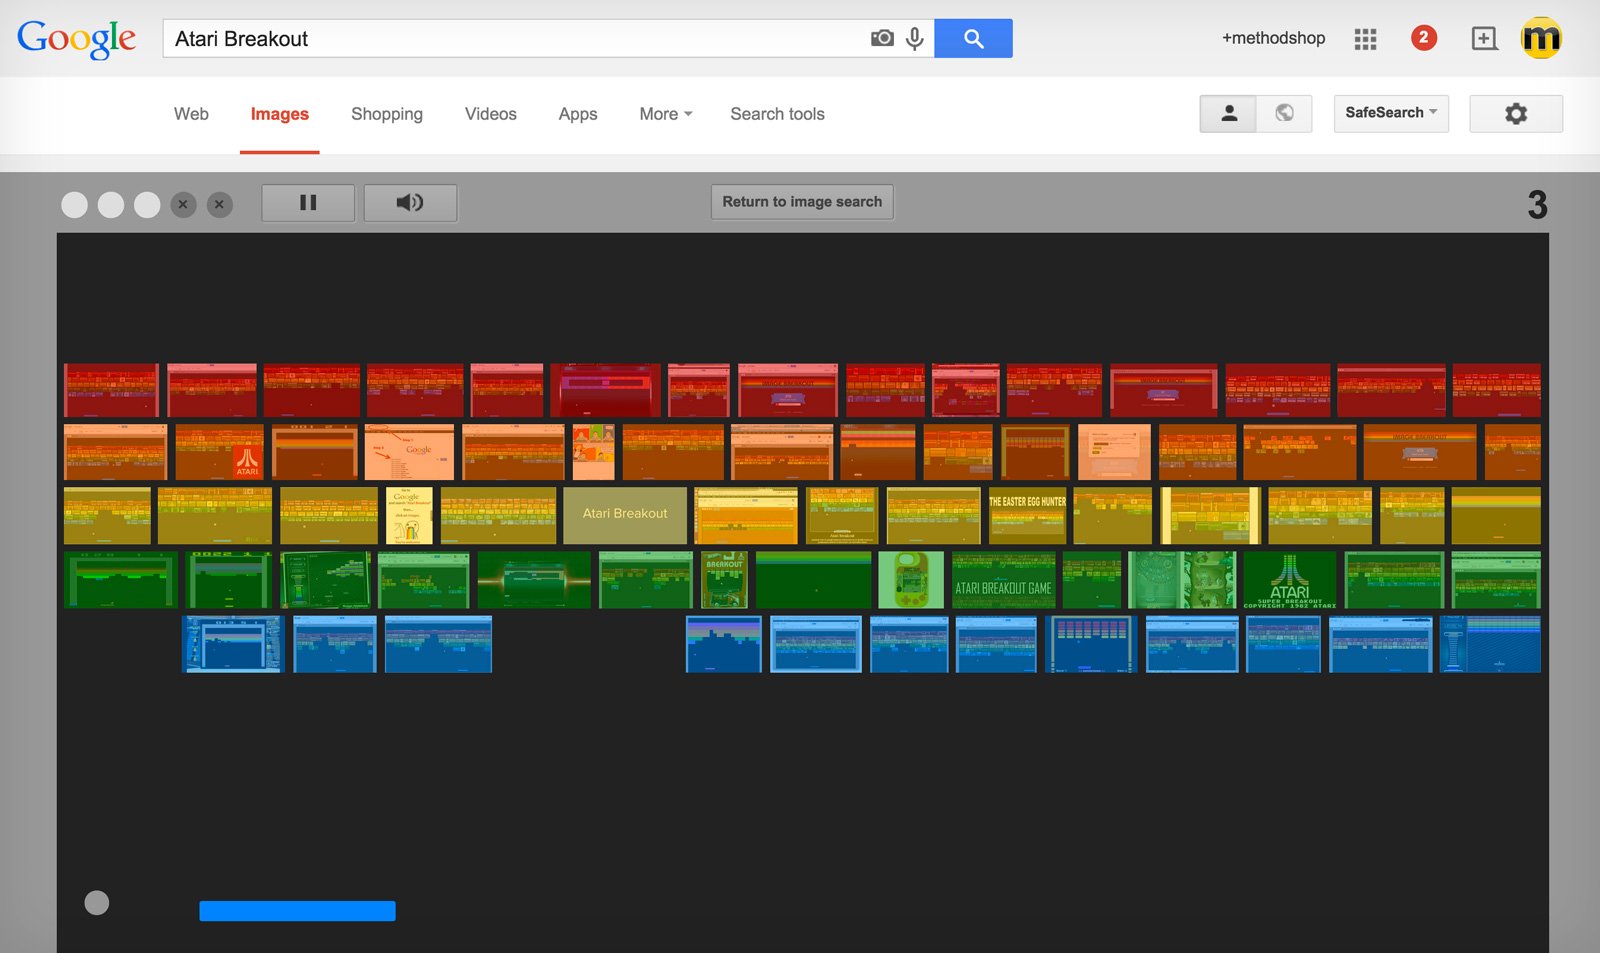Screen dimensions: 1600x953
Task: Open the settings gear menu
Action: (1516, 113)
